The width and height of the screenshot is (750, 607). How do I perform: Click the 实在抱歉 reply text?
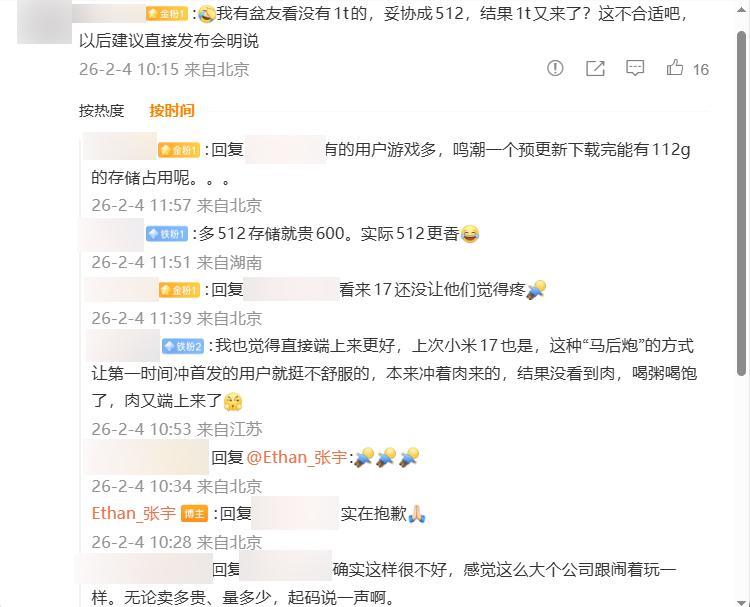click(x=373, y=514)
